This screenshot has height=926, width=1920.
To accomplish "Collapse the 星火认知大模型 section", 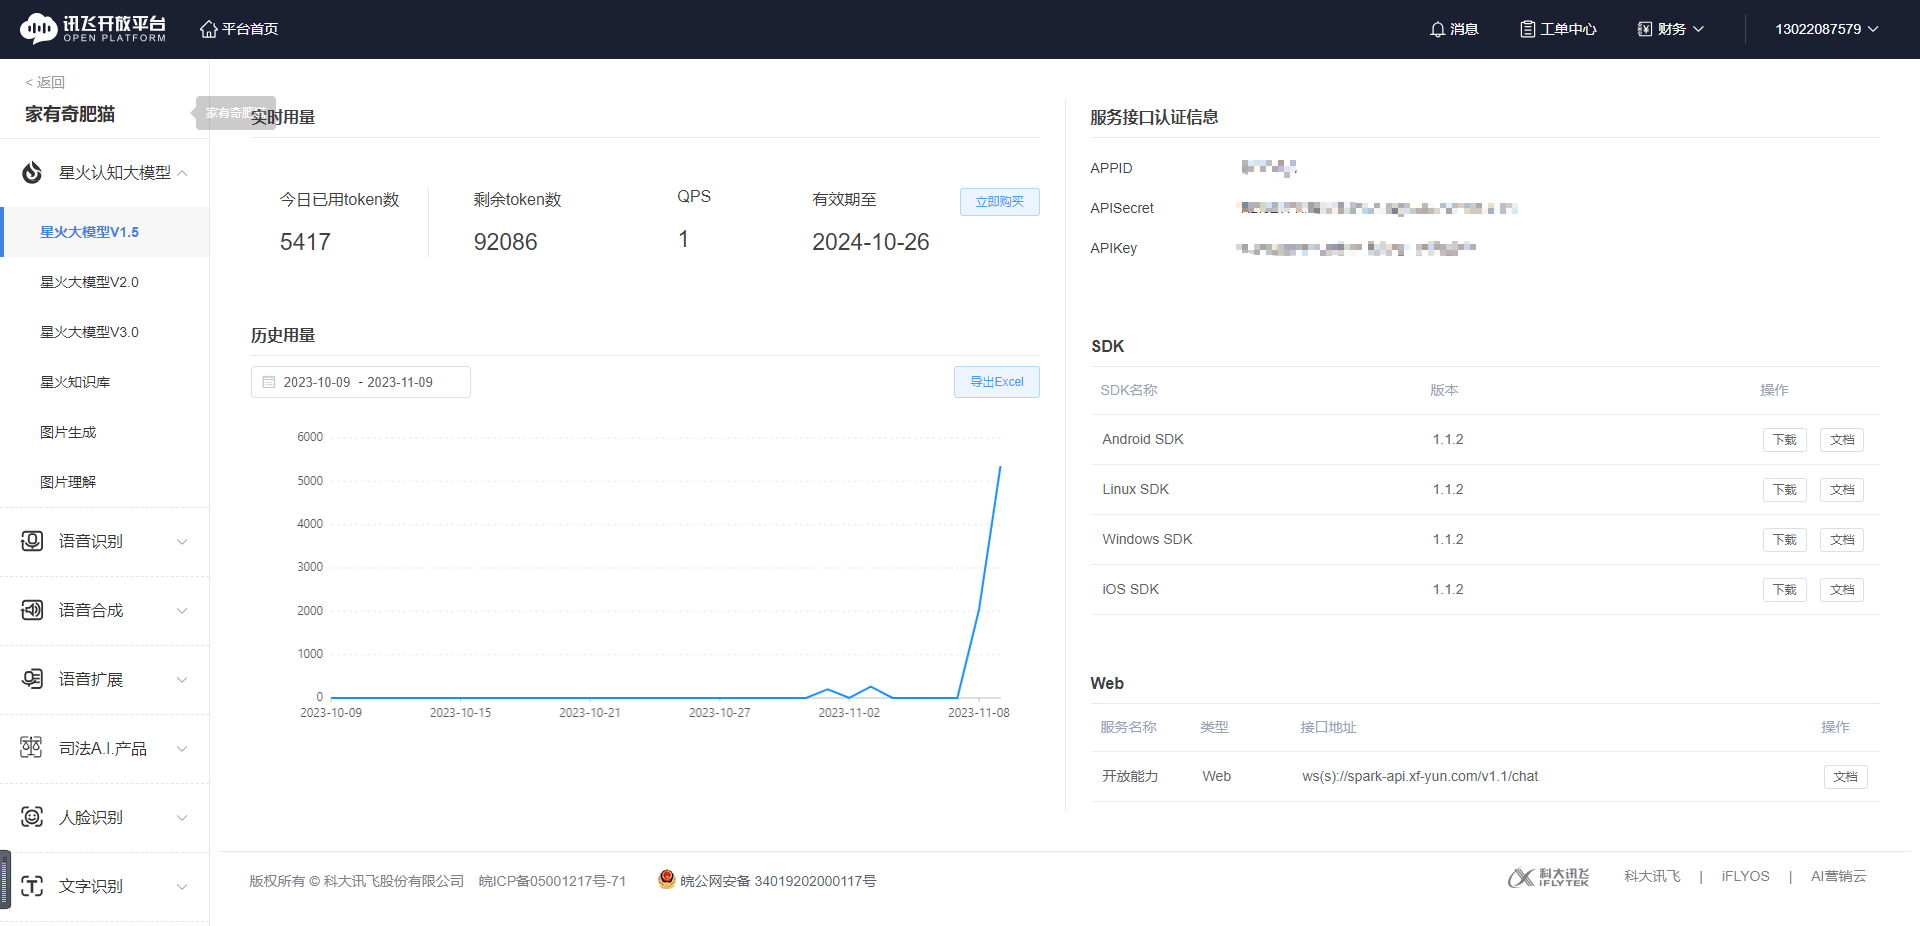I will (x=182, y=173).
